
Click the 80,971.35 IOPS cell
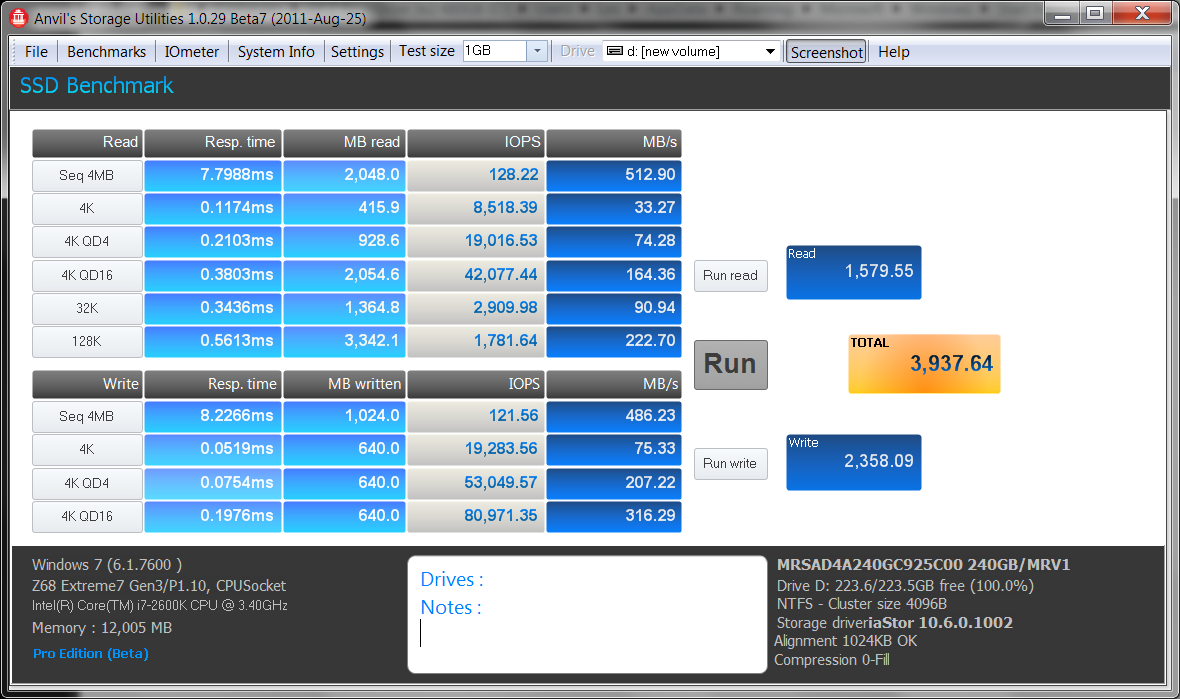(476, 516)
